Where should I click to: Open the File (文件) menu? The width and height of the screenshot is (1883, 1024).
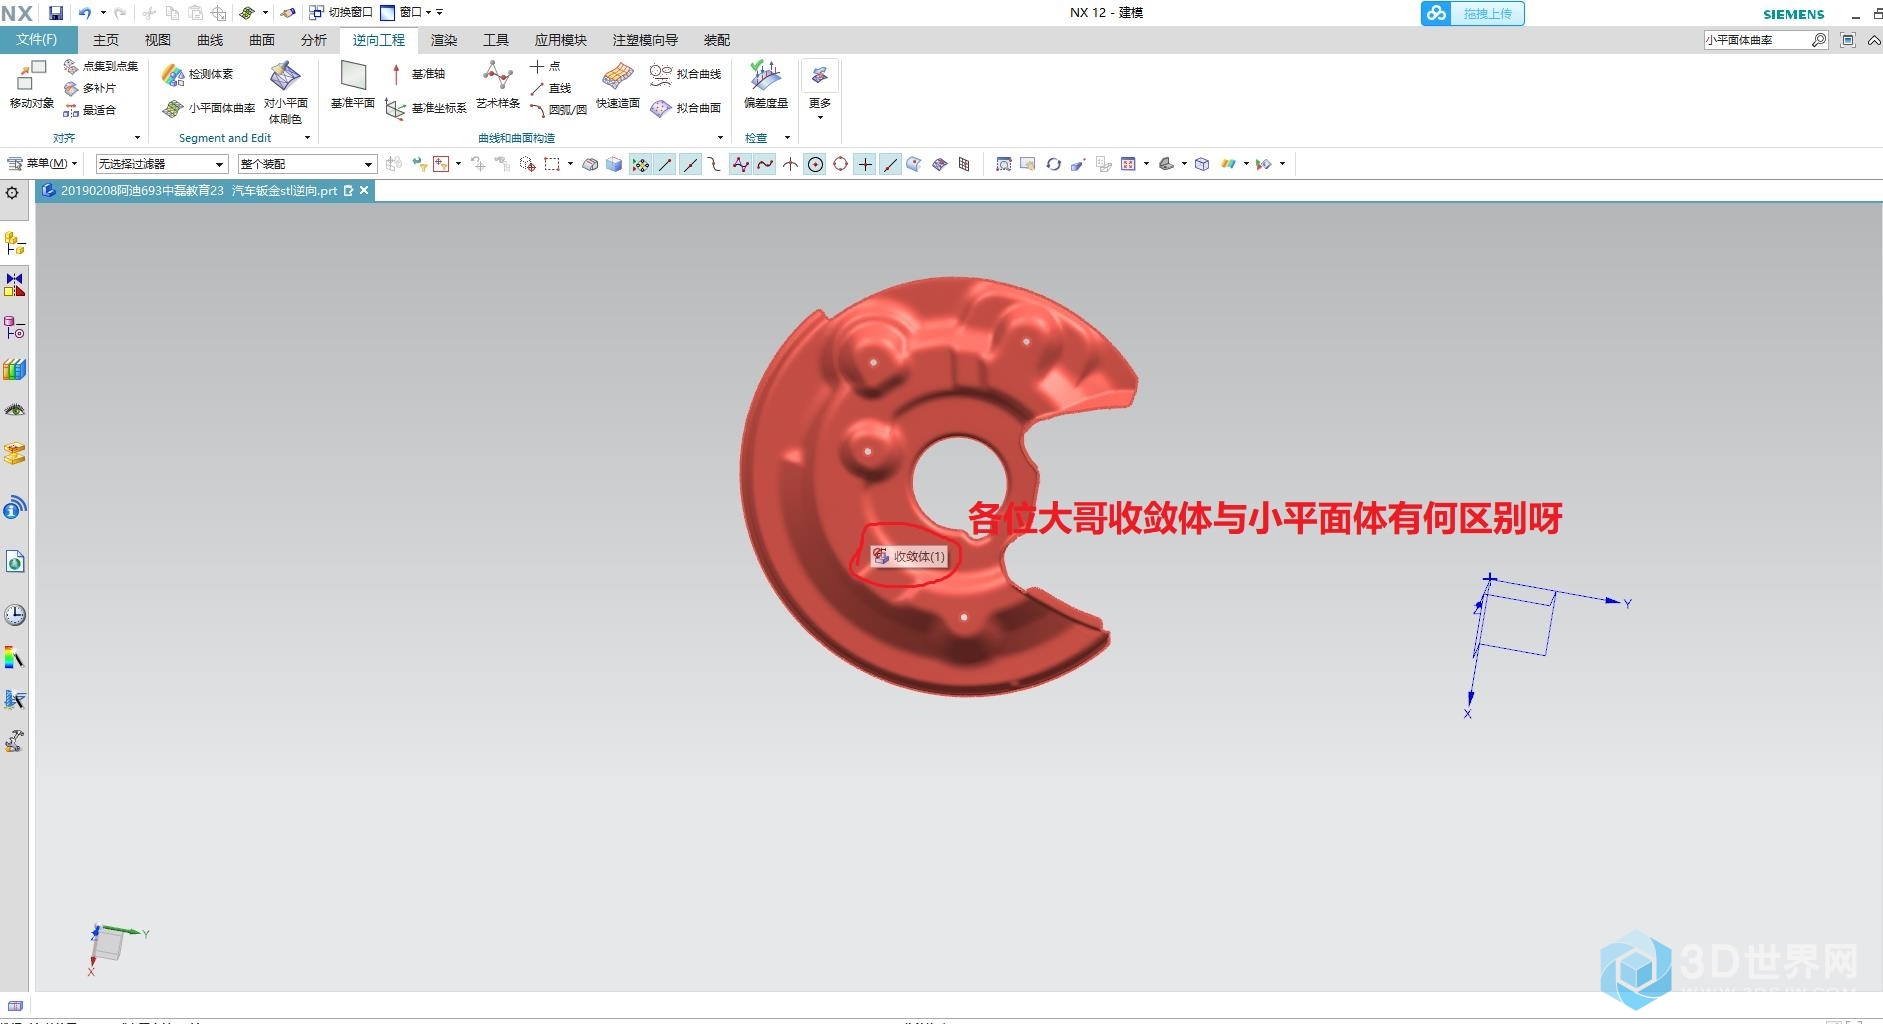tap(37, 40)
